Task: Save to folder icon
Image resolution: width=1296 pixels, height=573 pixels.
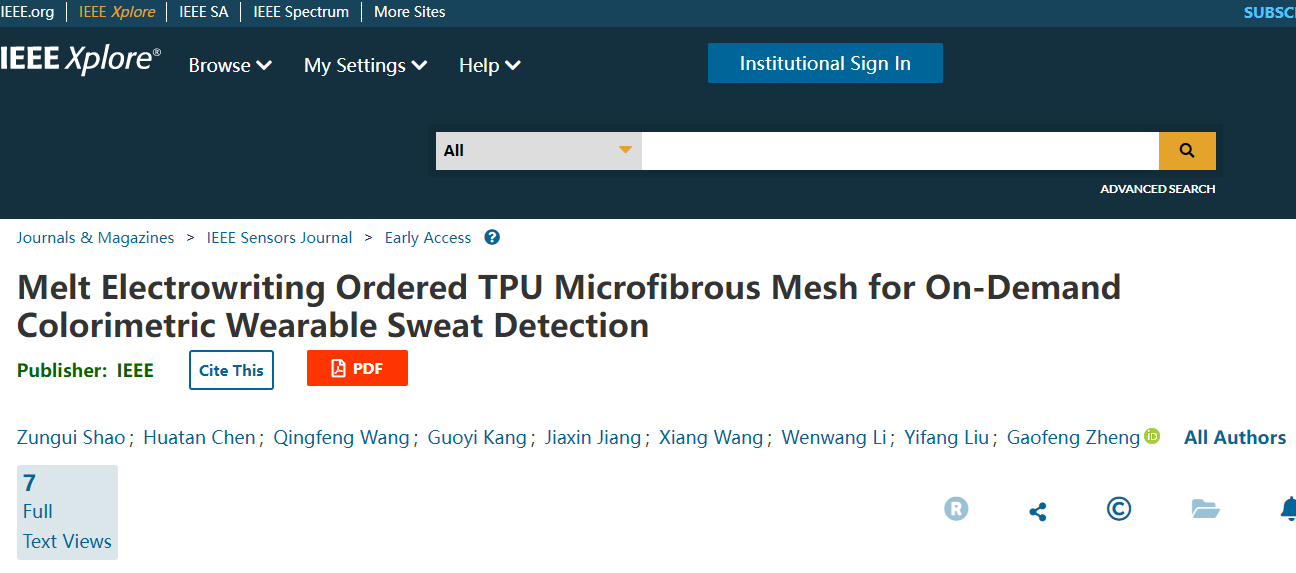Action: point(1205,509)
